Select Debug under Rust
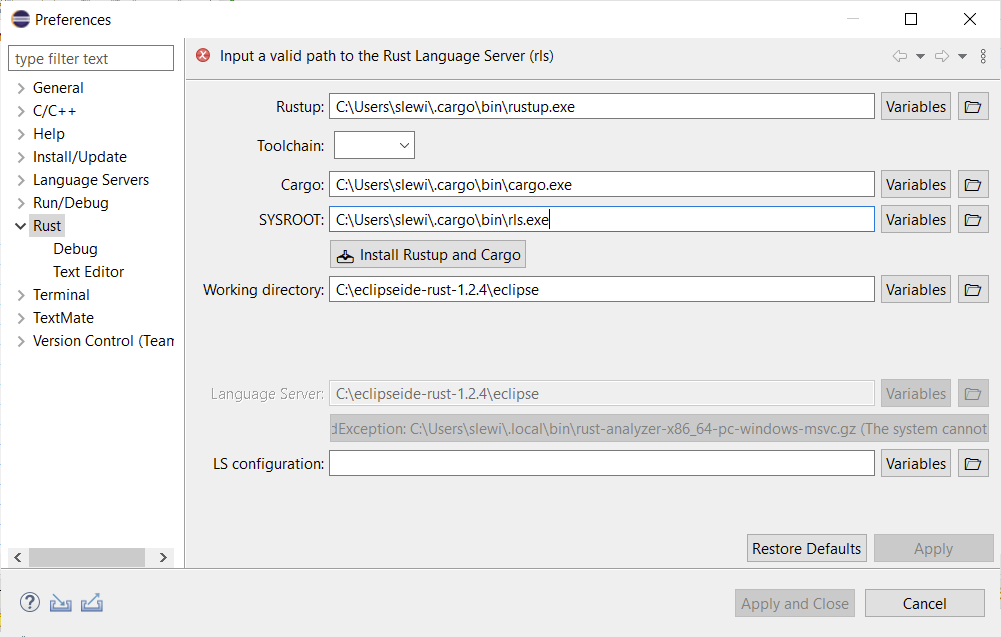This screenshot has height=637, width=1001. 75,249
